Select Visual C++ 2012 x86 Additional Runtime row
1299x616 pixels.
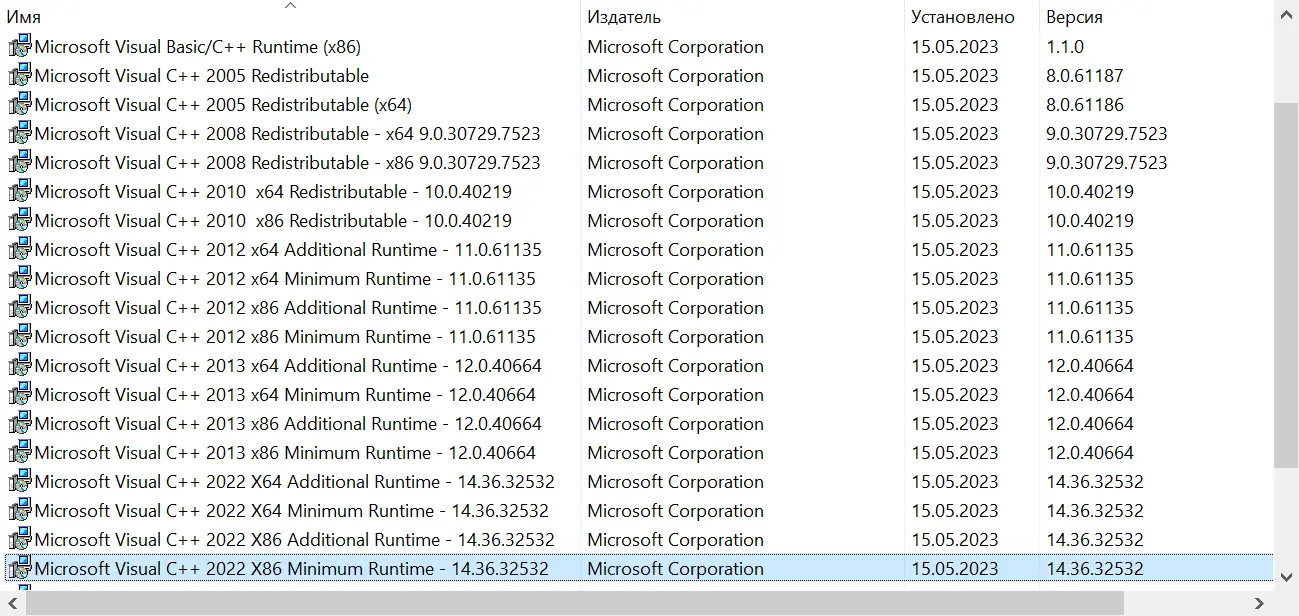tap(288, 308)
